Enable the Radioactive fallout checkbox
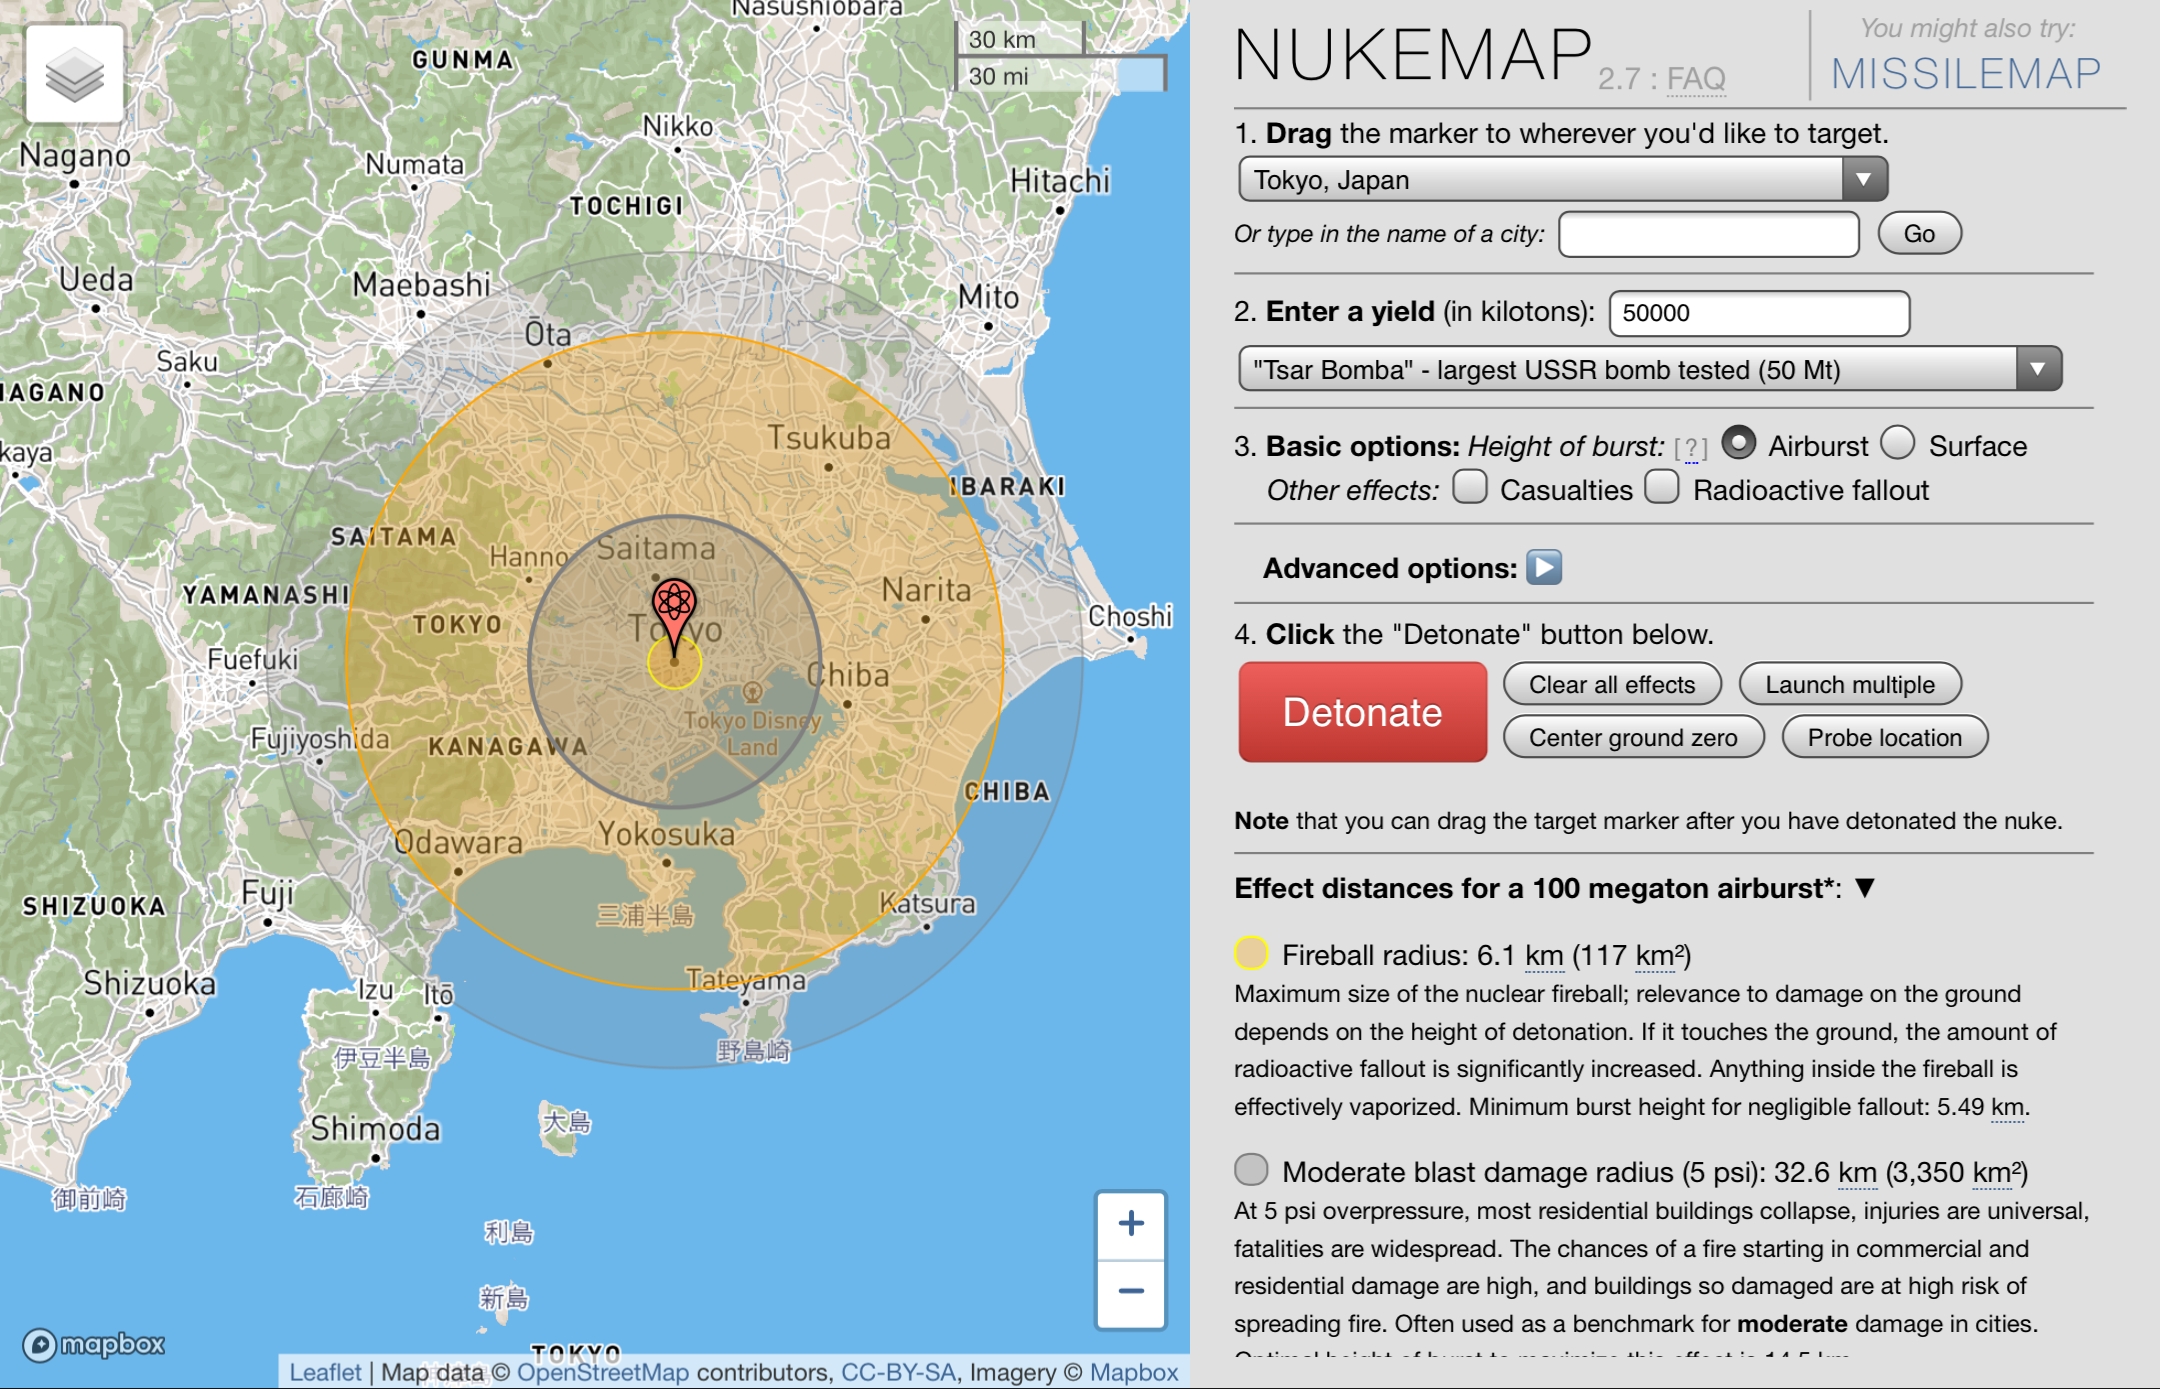This screenshot has height=1389, width=2160. coord(1661,488)
